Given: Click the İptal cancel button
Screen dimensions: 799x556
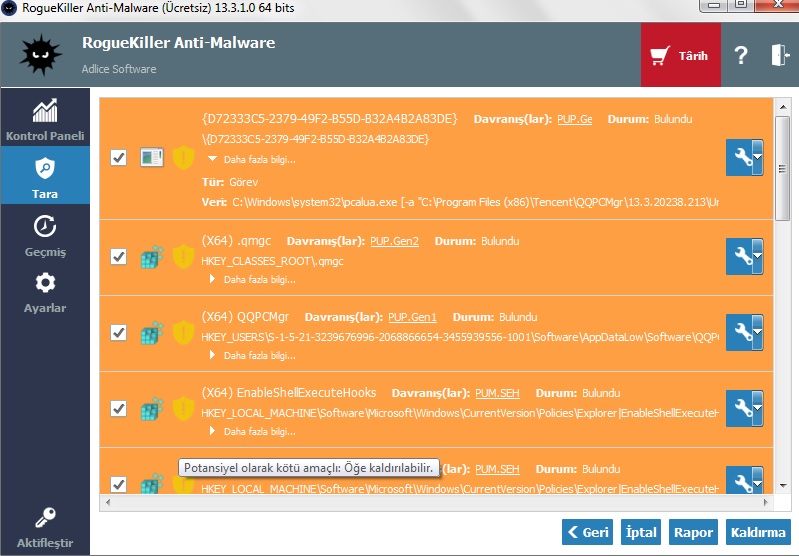Looking at the screenshot, I should coord(641,532).
